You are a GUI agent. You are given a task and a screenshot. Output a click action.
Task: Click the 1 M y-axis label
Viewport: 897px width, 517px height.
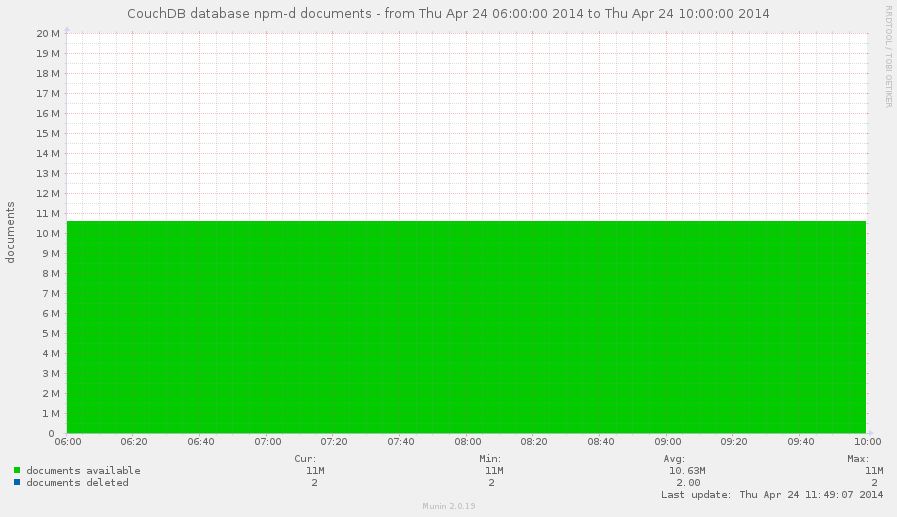(x=51, y=413)
